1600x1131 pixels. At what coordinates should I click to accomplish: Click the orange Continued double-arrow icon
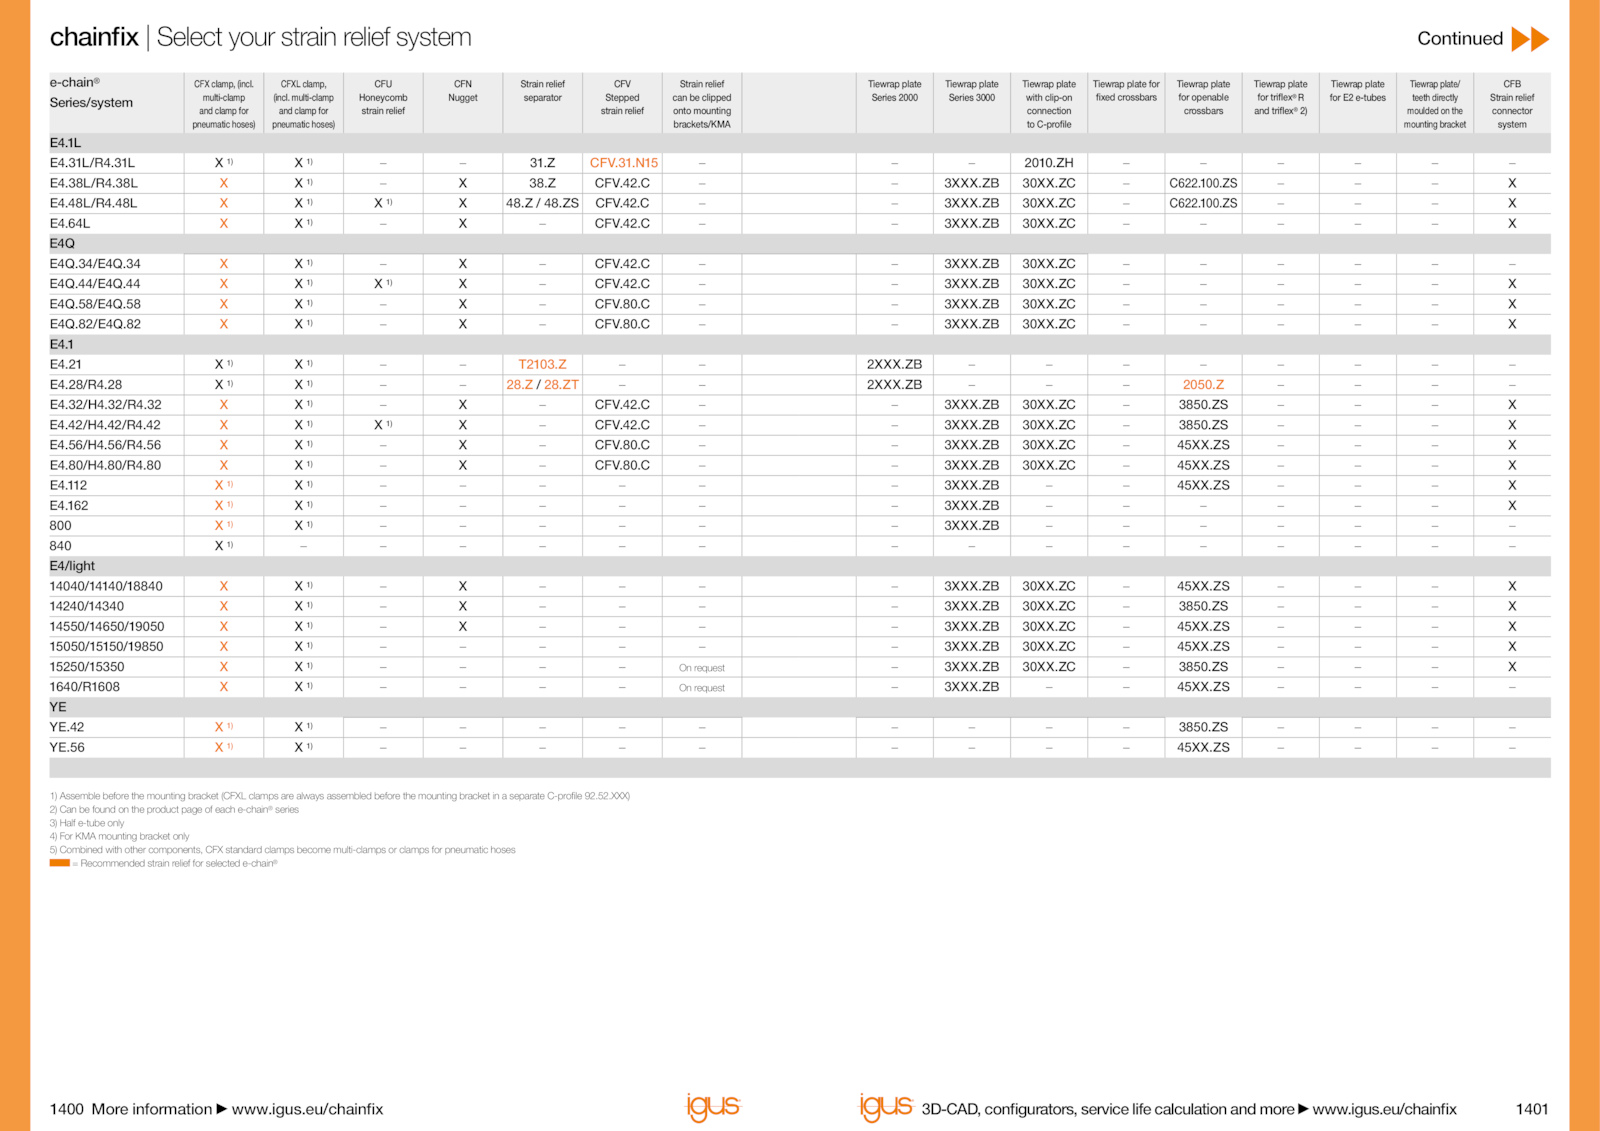pos(1530,39)
